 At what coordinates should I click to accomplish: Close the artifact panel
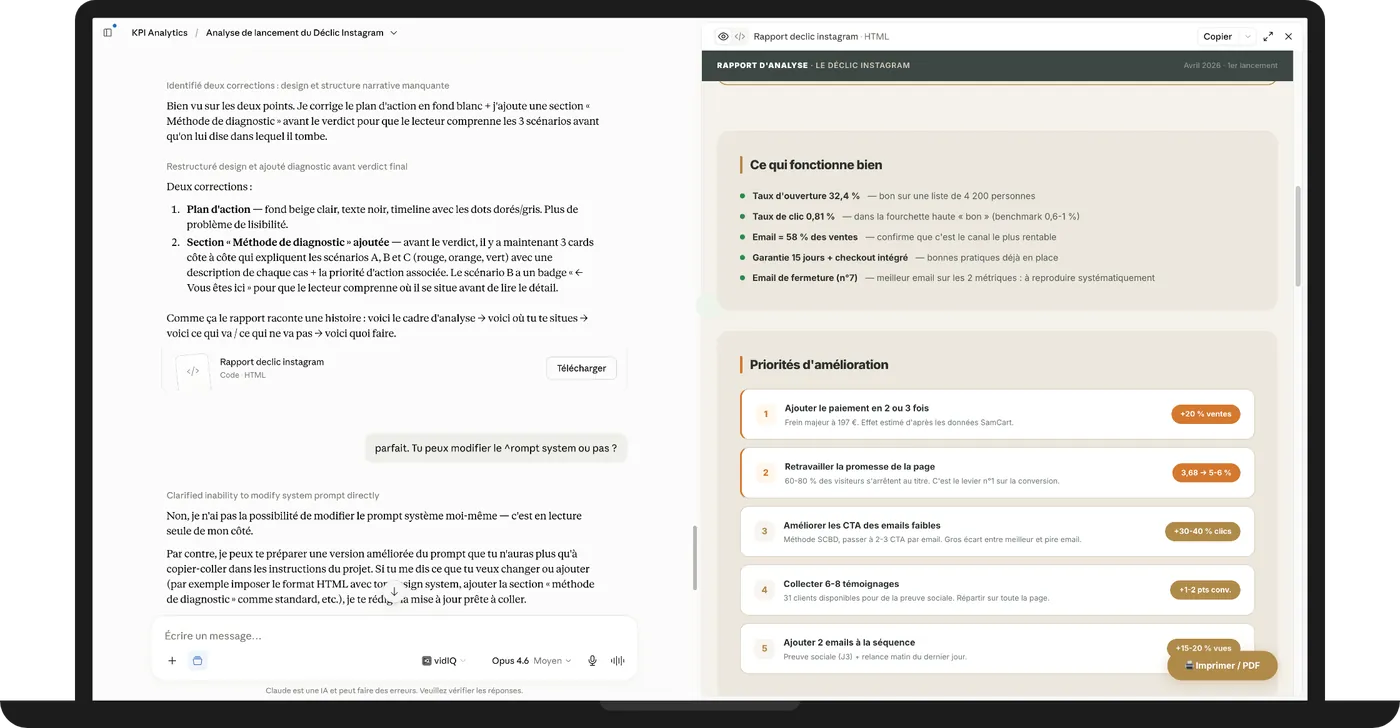[1288, 37]
